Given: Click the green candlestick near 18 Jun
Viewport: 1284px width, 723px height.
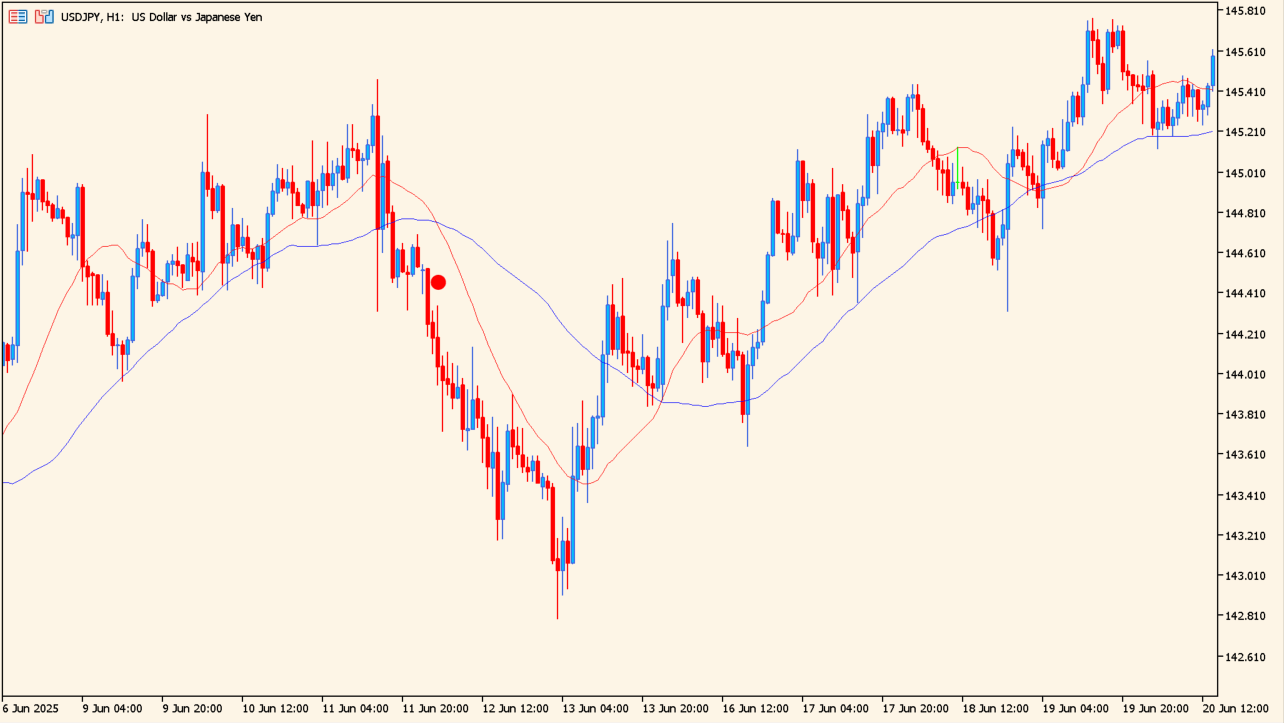Looking at the screenshot, I should [x=959, y=167].
